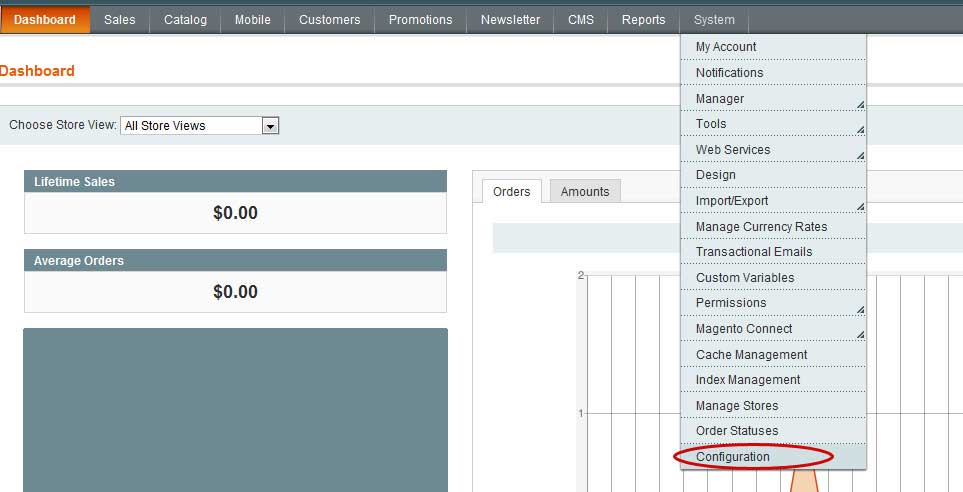This screenshot has width=963, height=492.
Task: Expand the Web Services submenu
Action: click(773, 149)
